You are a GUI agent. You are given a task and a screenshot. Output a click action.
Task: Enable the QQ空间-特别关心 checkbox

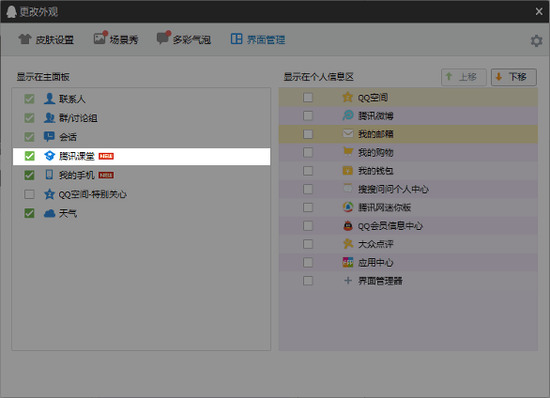pyautogui.click(x=29, y=194)
